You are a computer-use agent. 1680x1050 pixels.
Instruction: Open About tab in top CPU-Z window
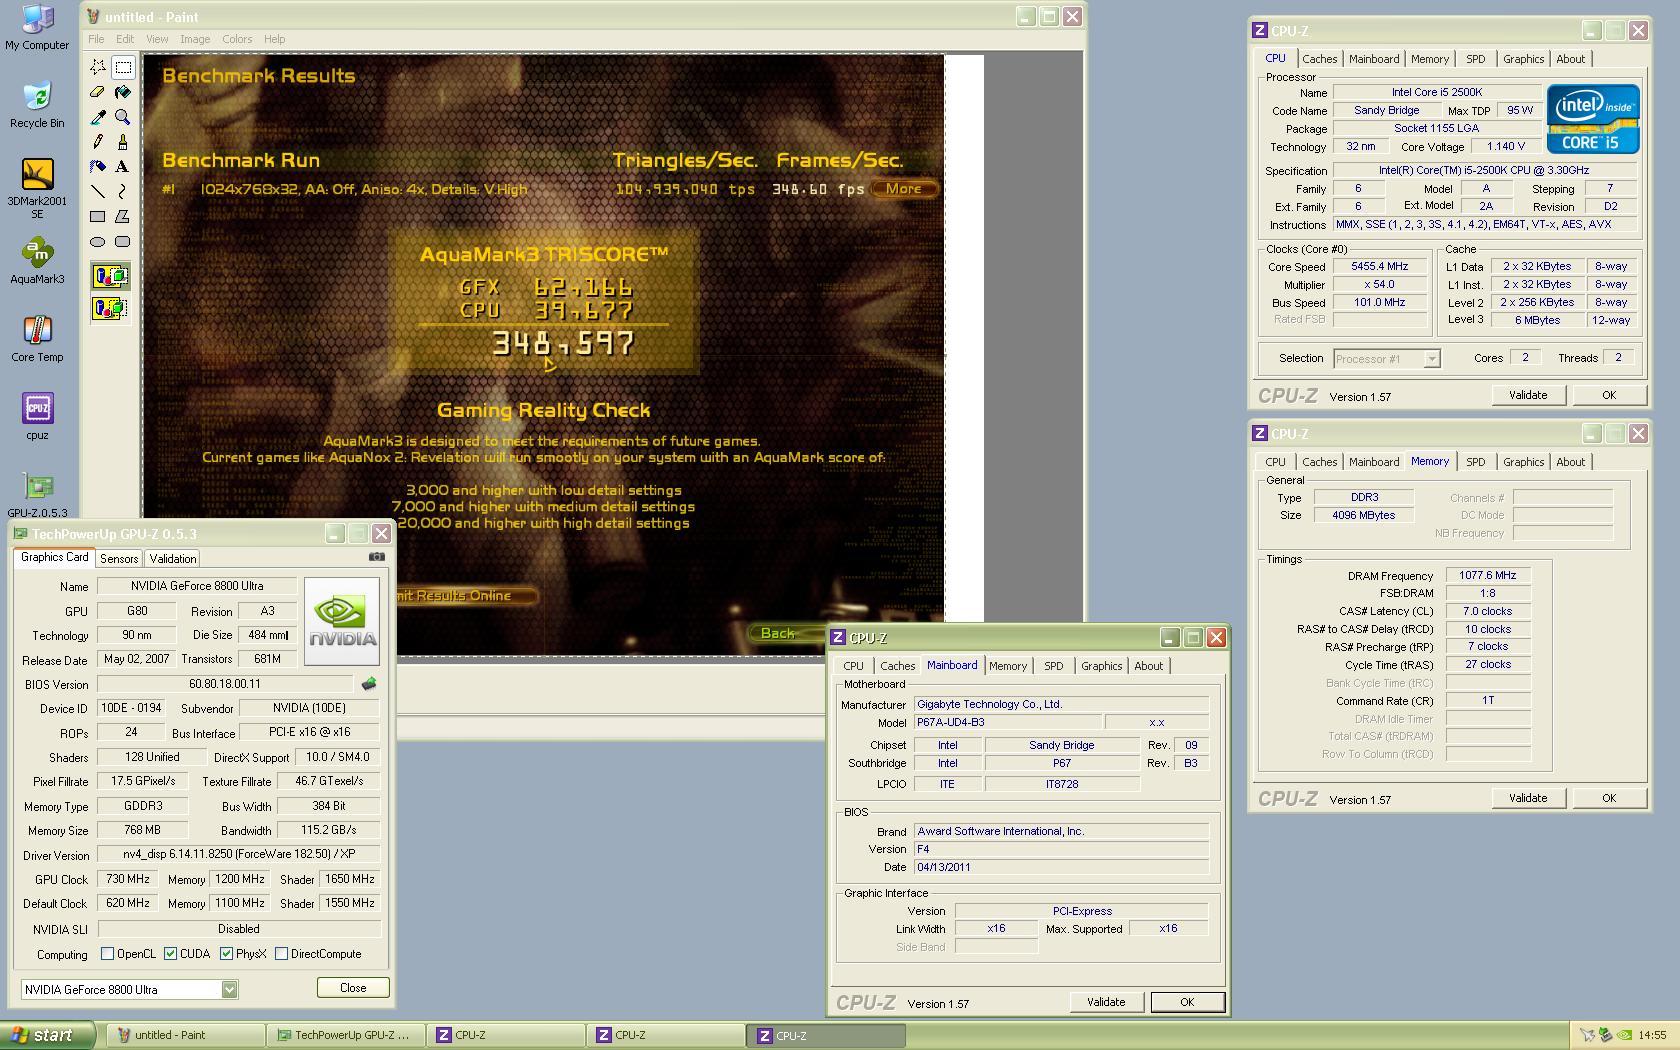pos(1570,59)
